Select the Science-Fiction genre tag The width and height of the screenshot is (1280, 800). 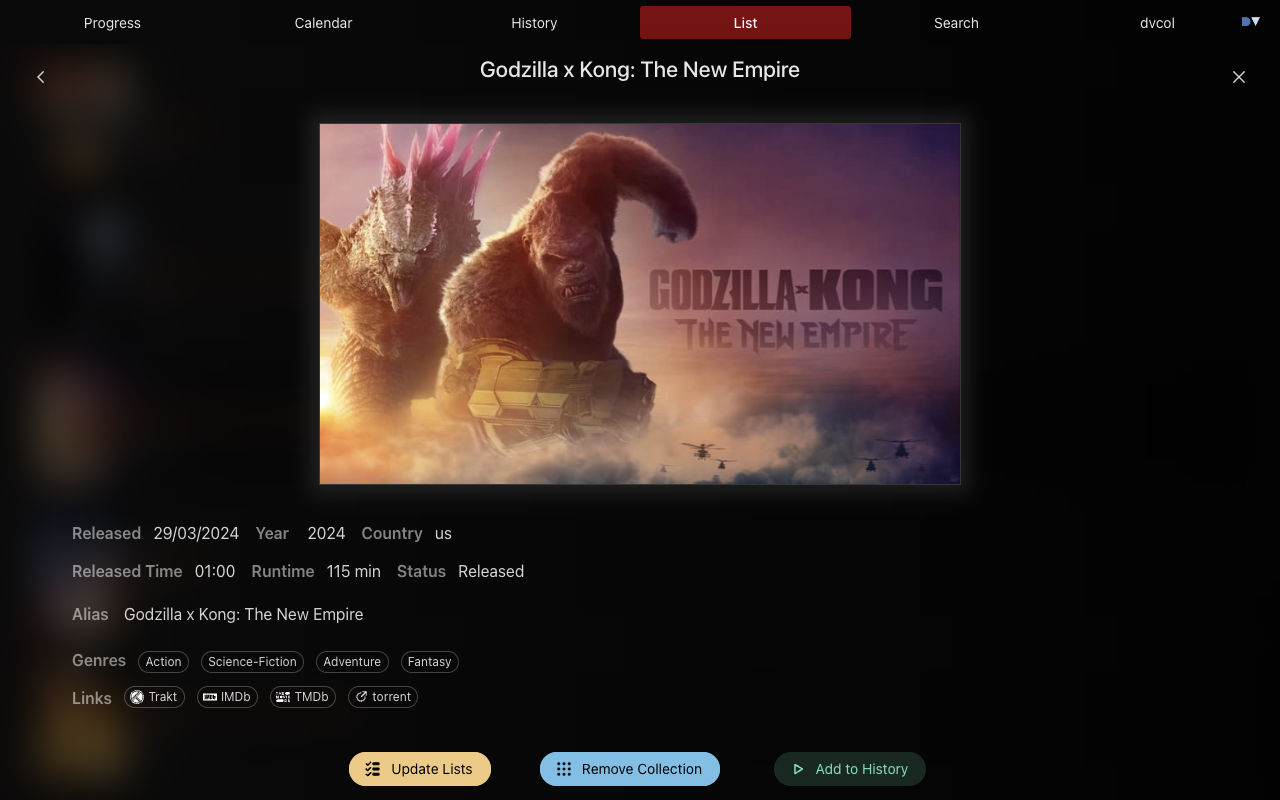coord(252,662)
